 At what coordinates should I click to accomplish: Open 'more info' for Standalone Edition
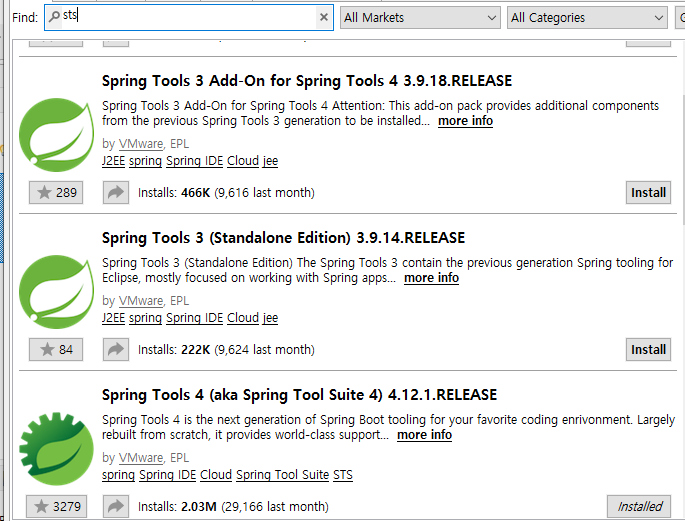point(431,278)
